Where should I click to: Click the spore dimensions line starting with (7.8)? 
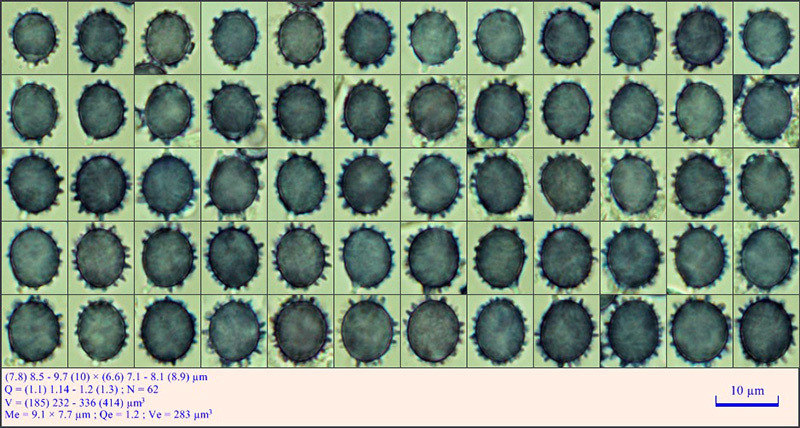click(x=106, y=377)
